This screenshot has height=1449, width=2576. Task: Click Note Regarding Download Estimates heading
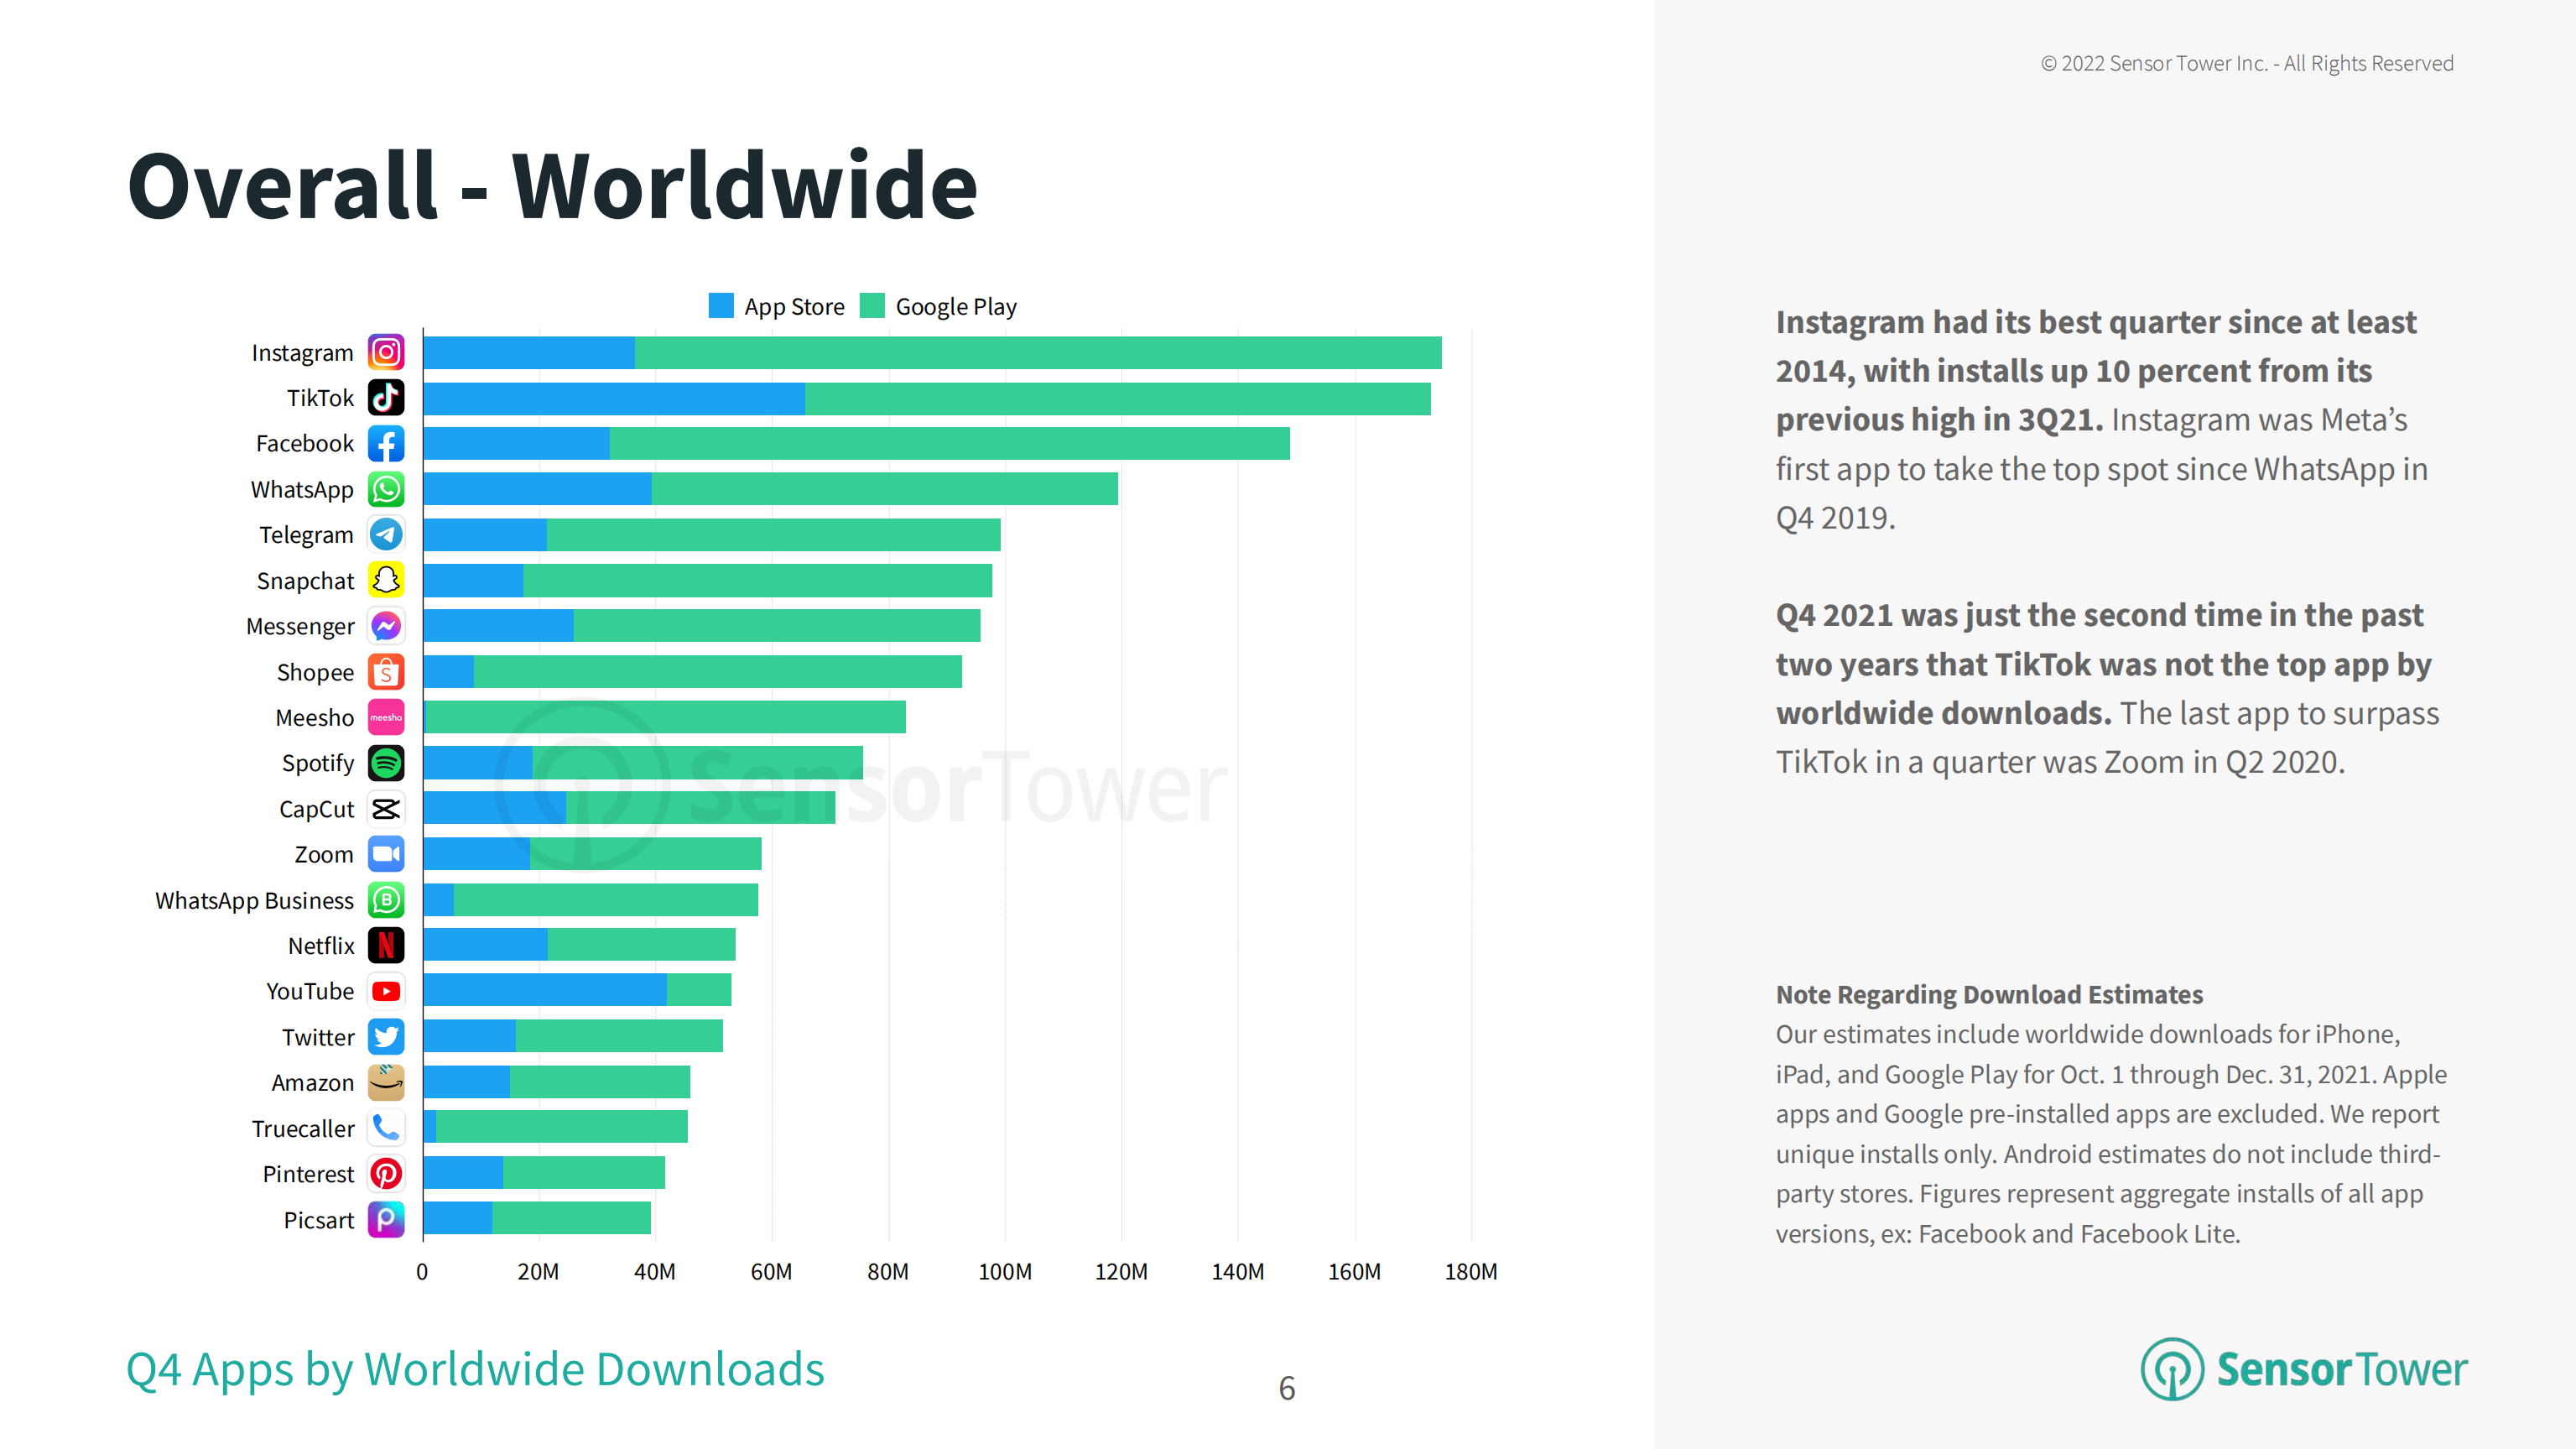(1988, 994)
